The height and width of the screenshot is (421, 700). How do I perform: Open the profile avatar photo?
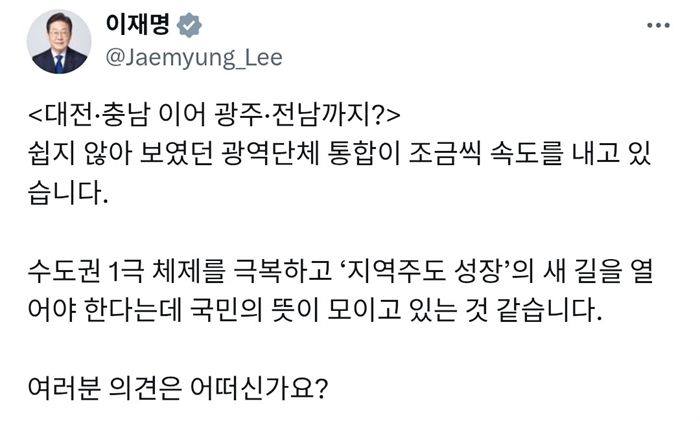click(x=59, y=42)
